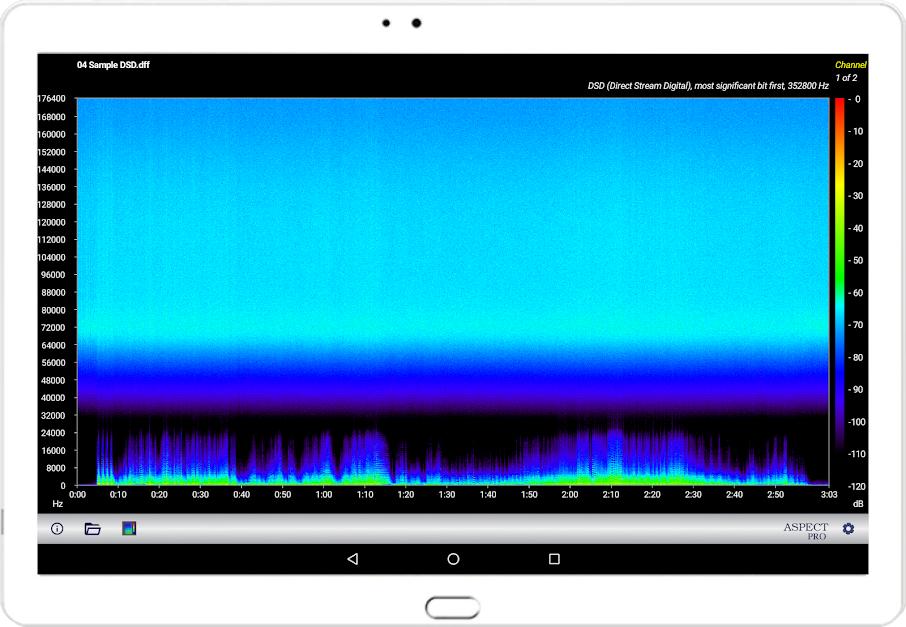The height and width of the screenshot is (627, 906).
Task: Click the 3:03 end time label
Action: point(829,495)
